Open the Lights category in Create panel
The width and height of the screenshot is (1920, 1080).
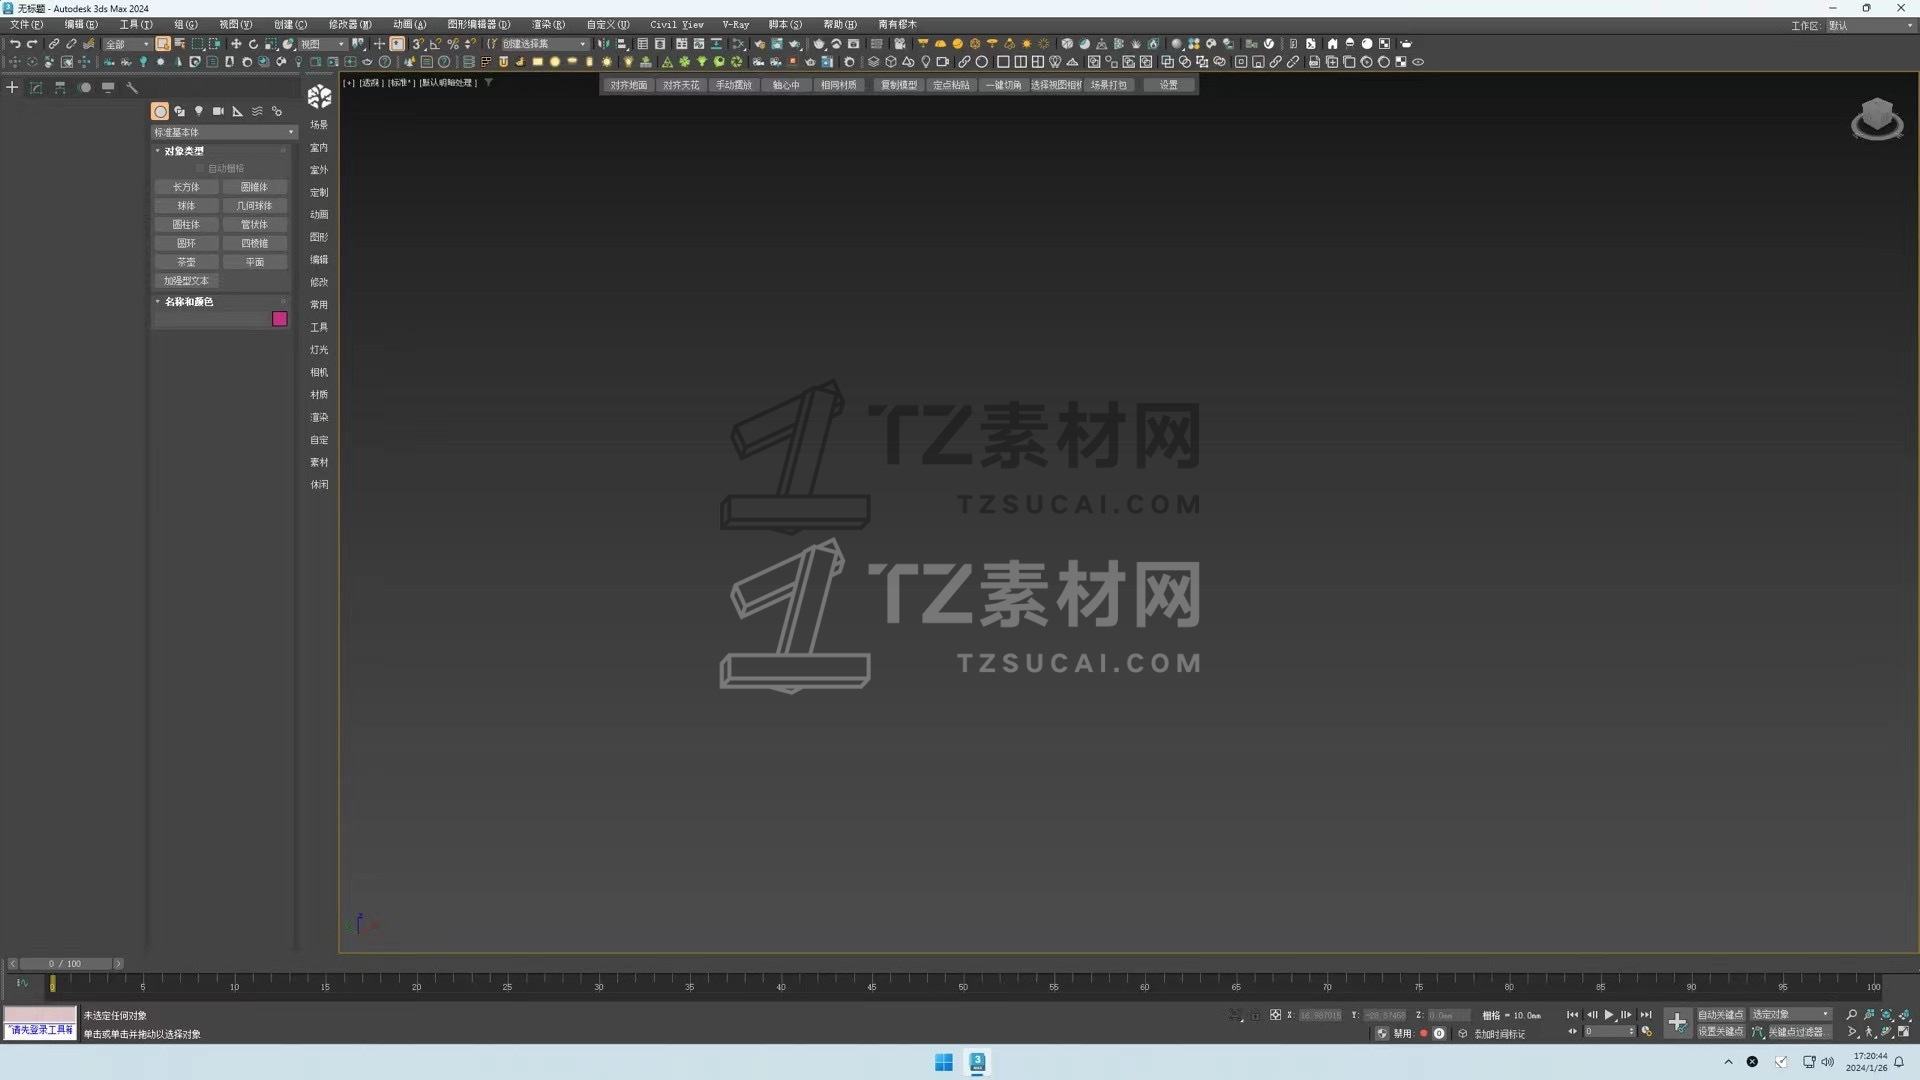click(x=199, y=112)
